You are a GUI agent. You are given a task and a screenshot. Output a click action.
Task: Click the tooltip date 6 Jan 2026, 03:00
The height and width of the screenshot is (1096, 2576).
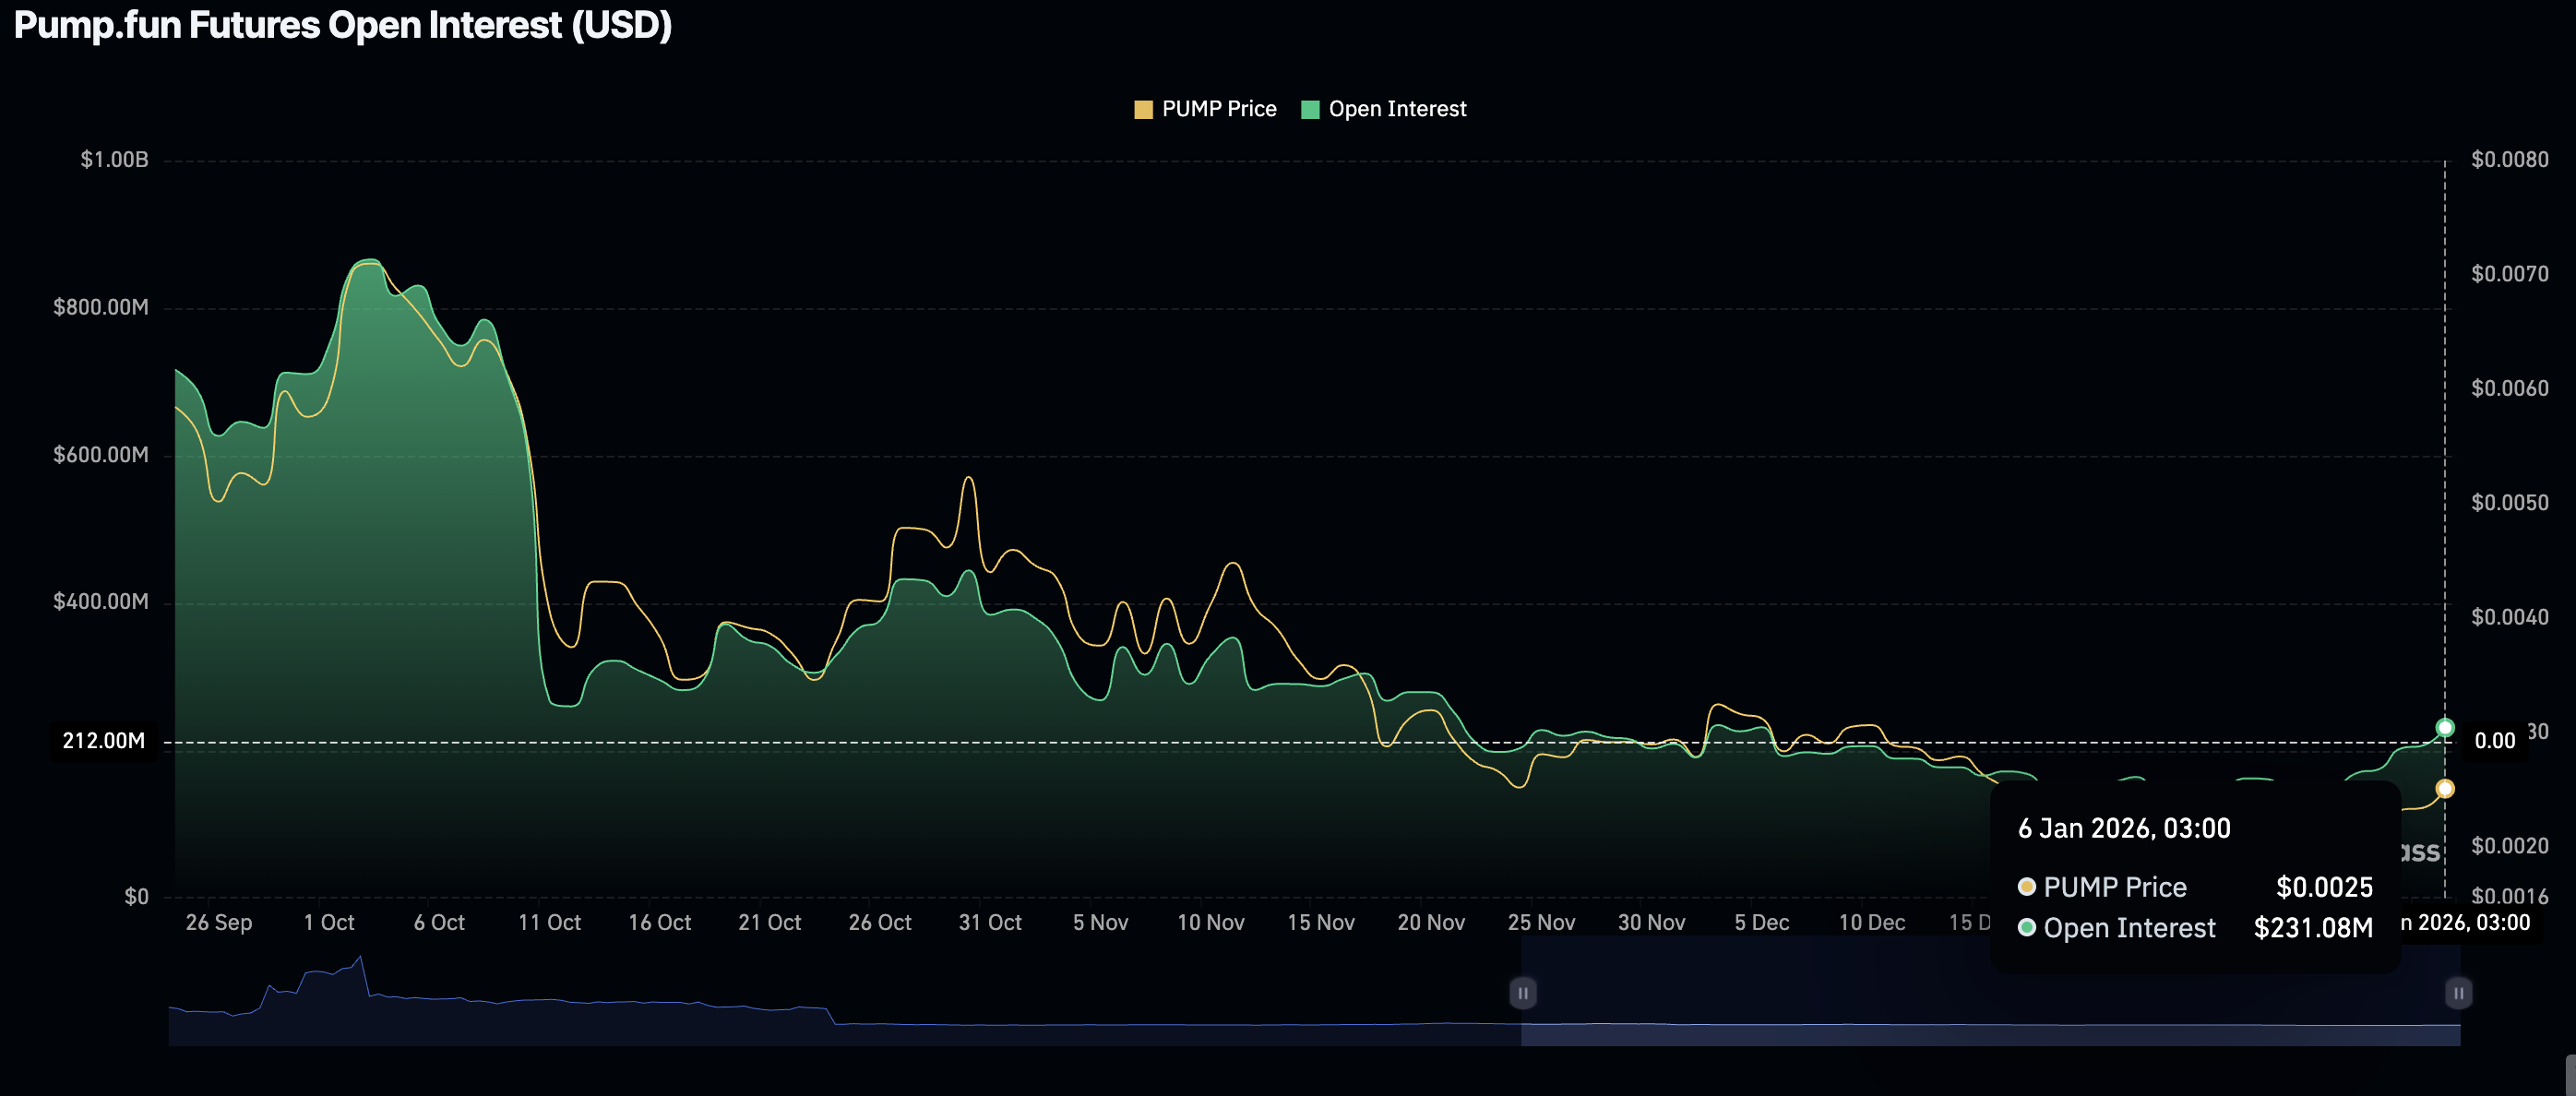[2123, 828]
